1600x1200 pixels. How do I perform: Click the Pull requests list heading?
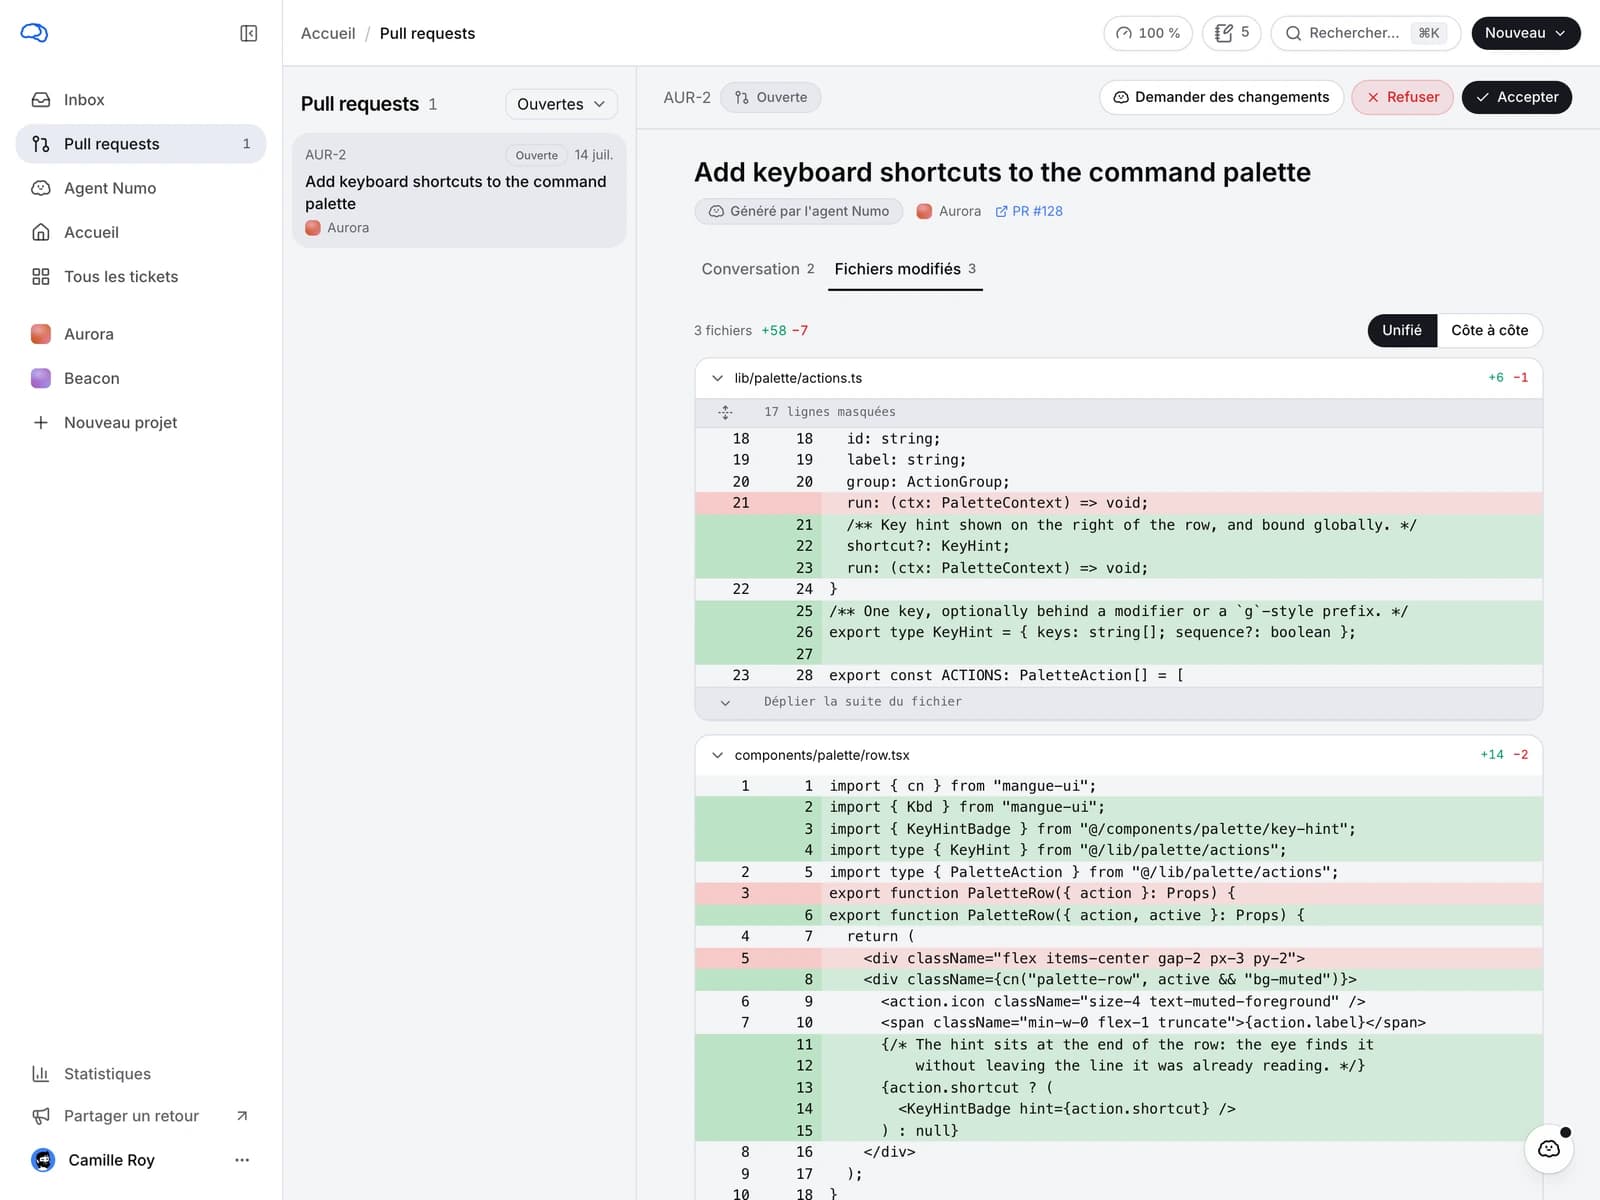point(360,104)
